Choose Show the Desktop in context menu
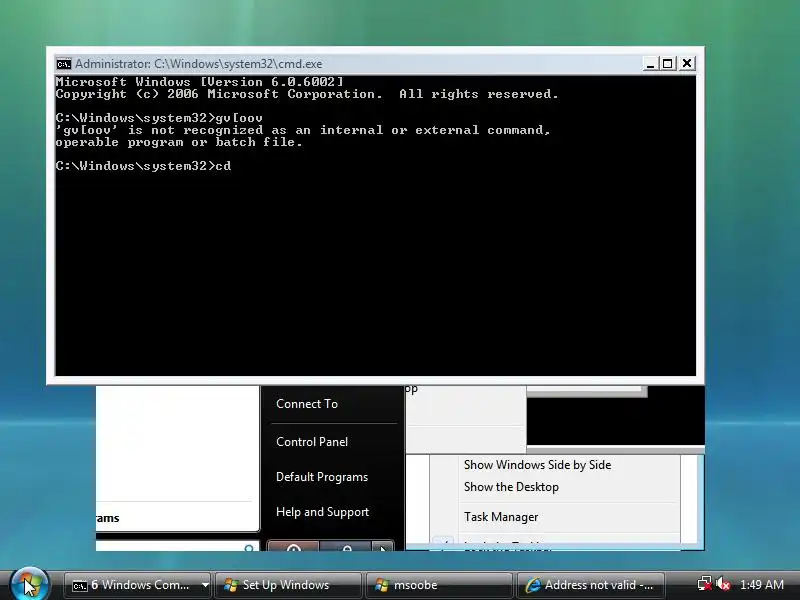This screenshot has height=600, width=800. (511, 487)
